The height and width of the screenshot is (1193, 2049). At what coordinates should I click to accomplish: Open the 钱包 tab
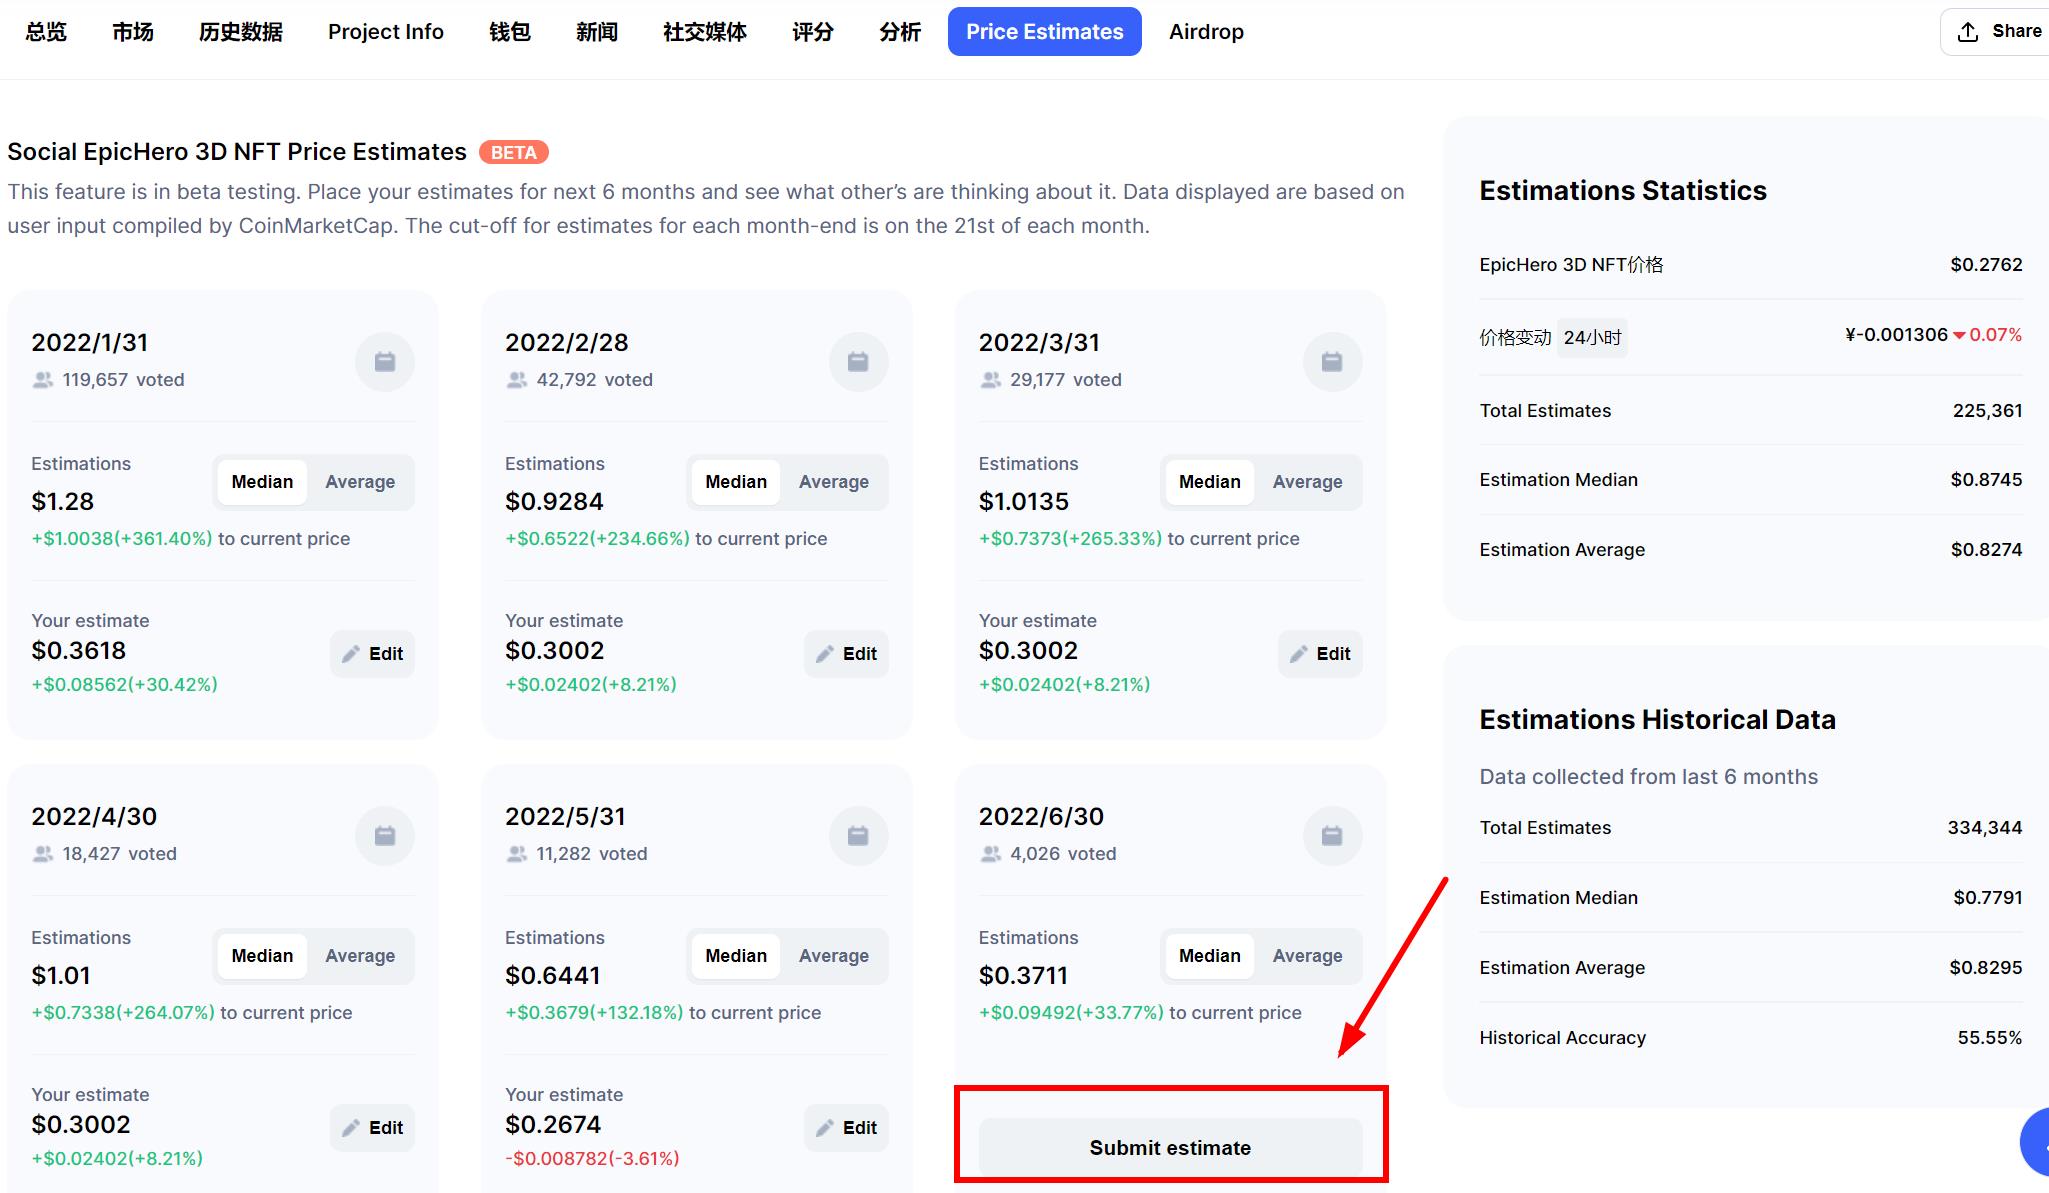pos(510,32)
